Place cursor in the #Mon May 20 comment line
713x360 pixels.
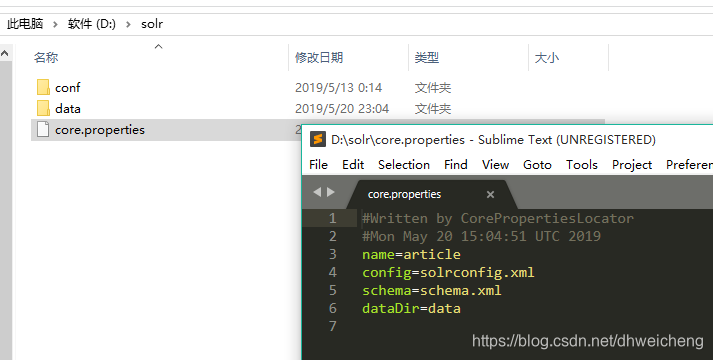(x=482, y=236)
